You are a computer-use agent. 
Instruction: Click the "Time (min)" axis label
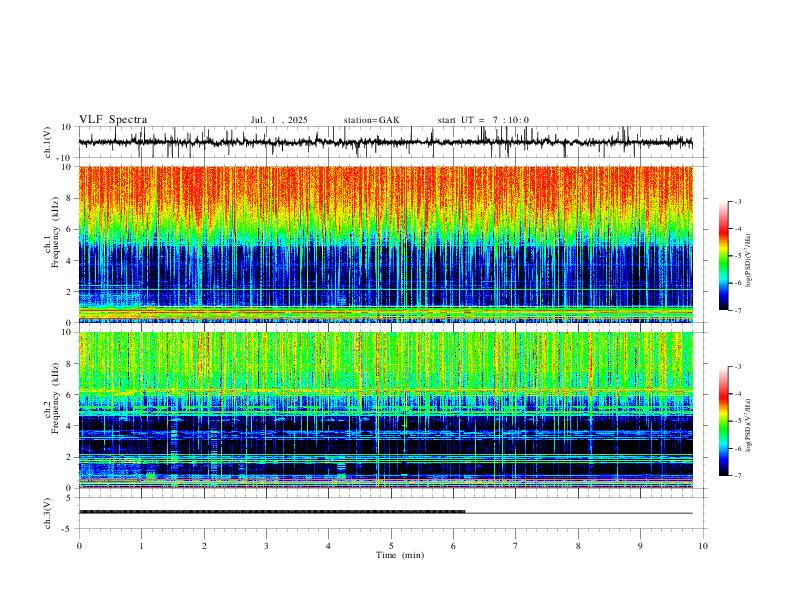tap(400, 555)
